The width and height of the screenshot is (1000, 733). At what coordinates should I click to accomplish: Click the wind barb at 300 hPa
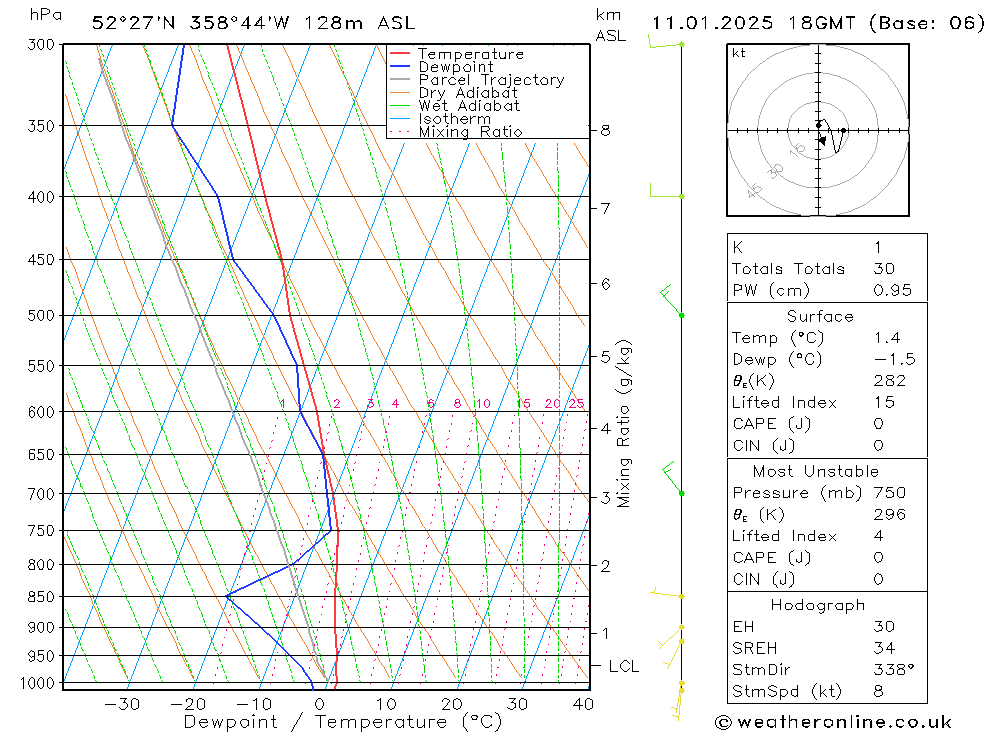pos(665,43)
